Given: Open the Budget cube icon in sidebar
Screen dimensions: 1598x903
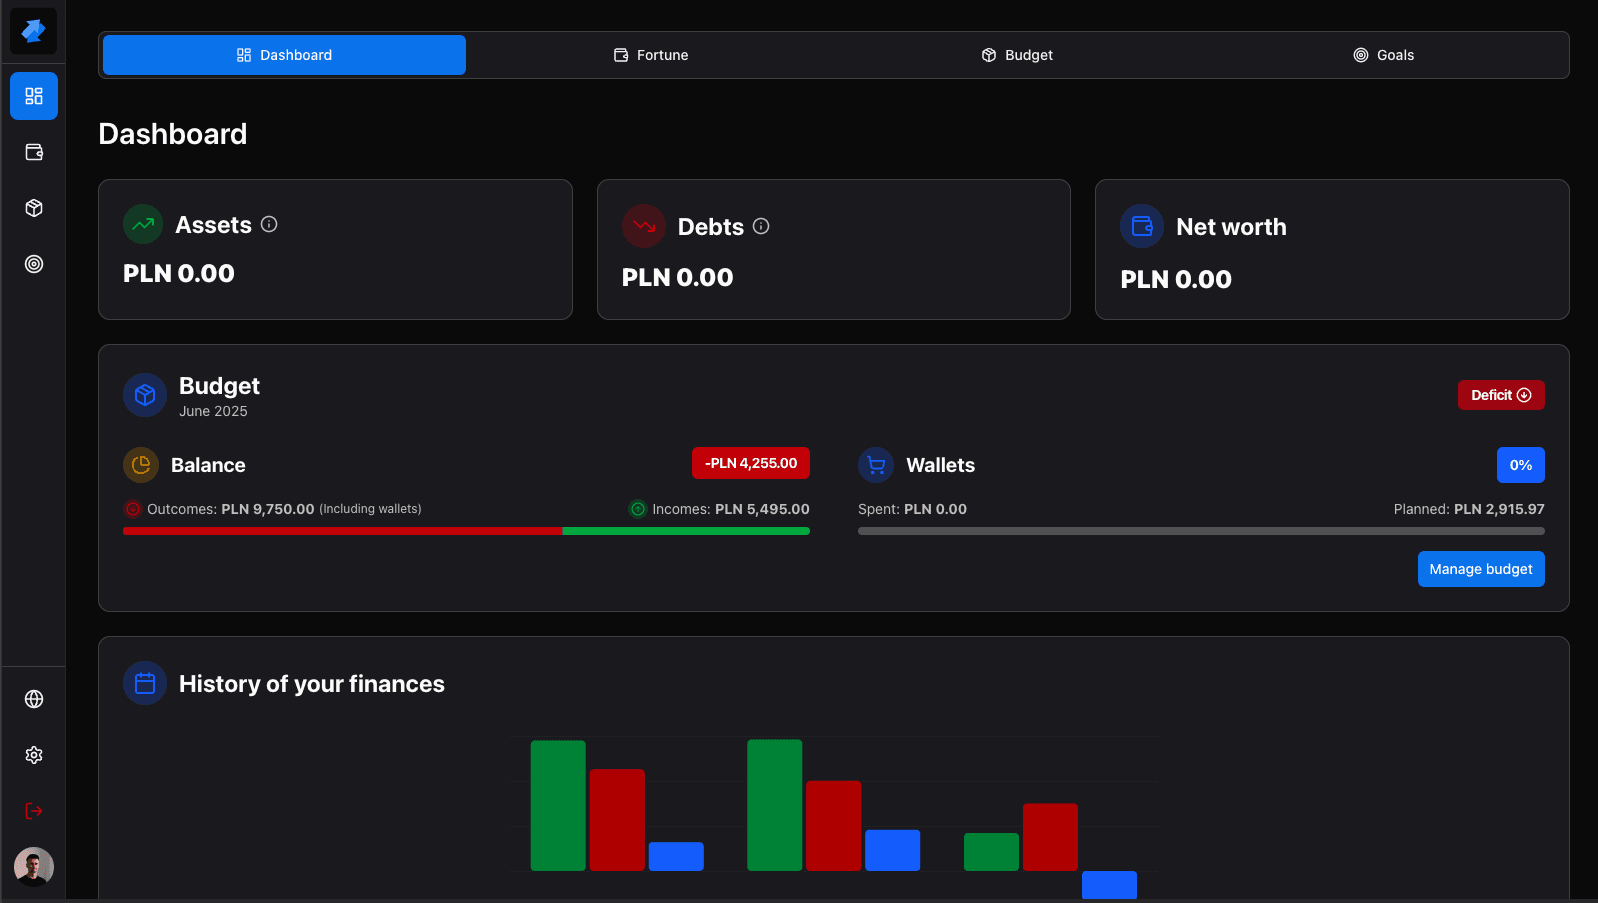Looking at the screenshot, I should point(34,208).
